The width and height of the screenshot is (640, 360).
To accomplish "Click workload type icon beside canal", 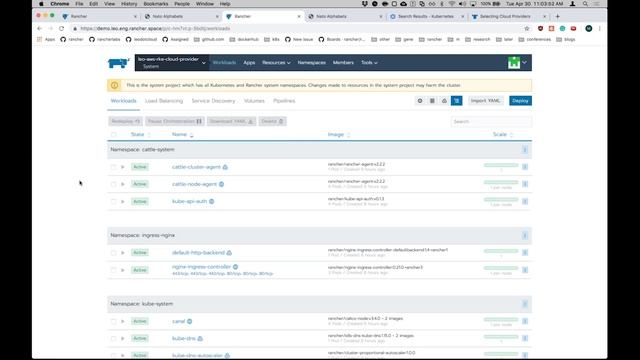I will tap(189, 321).
